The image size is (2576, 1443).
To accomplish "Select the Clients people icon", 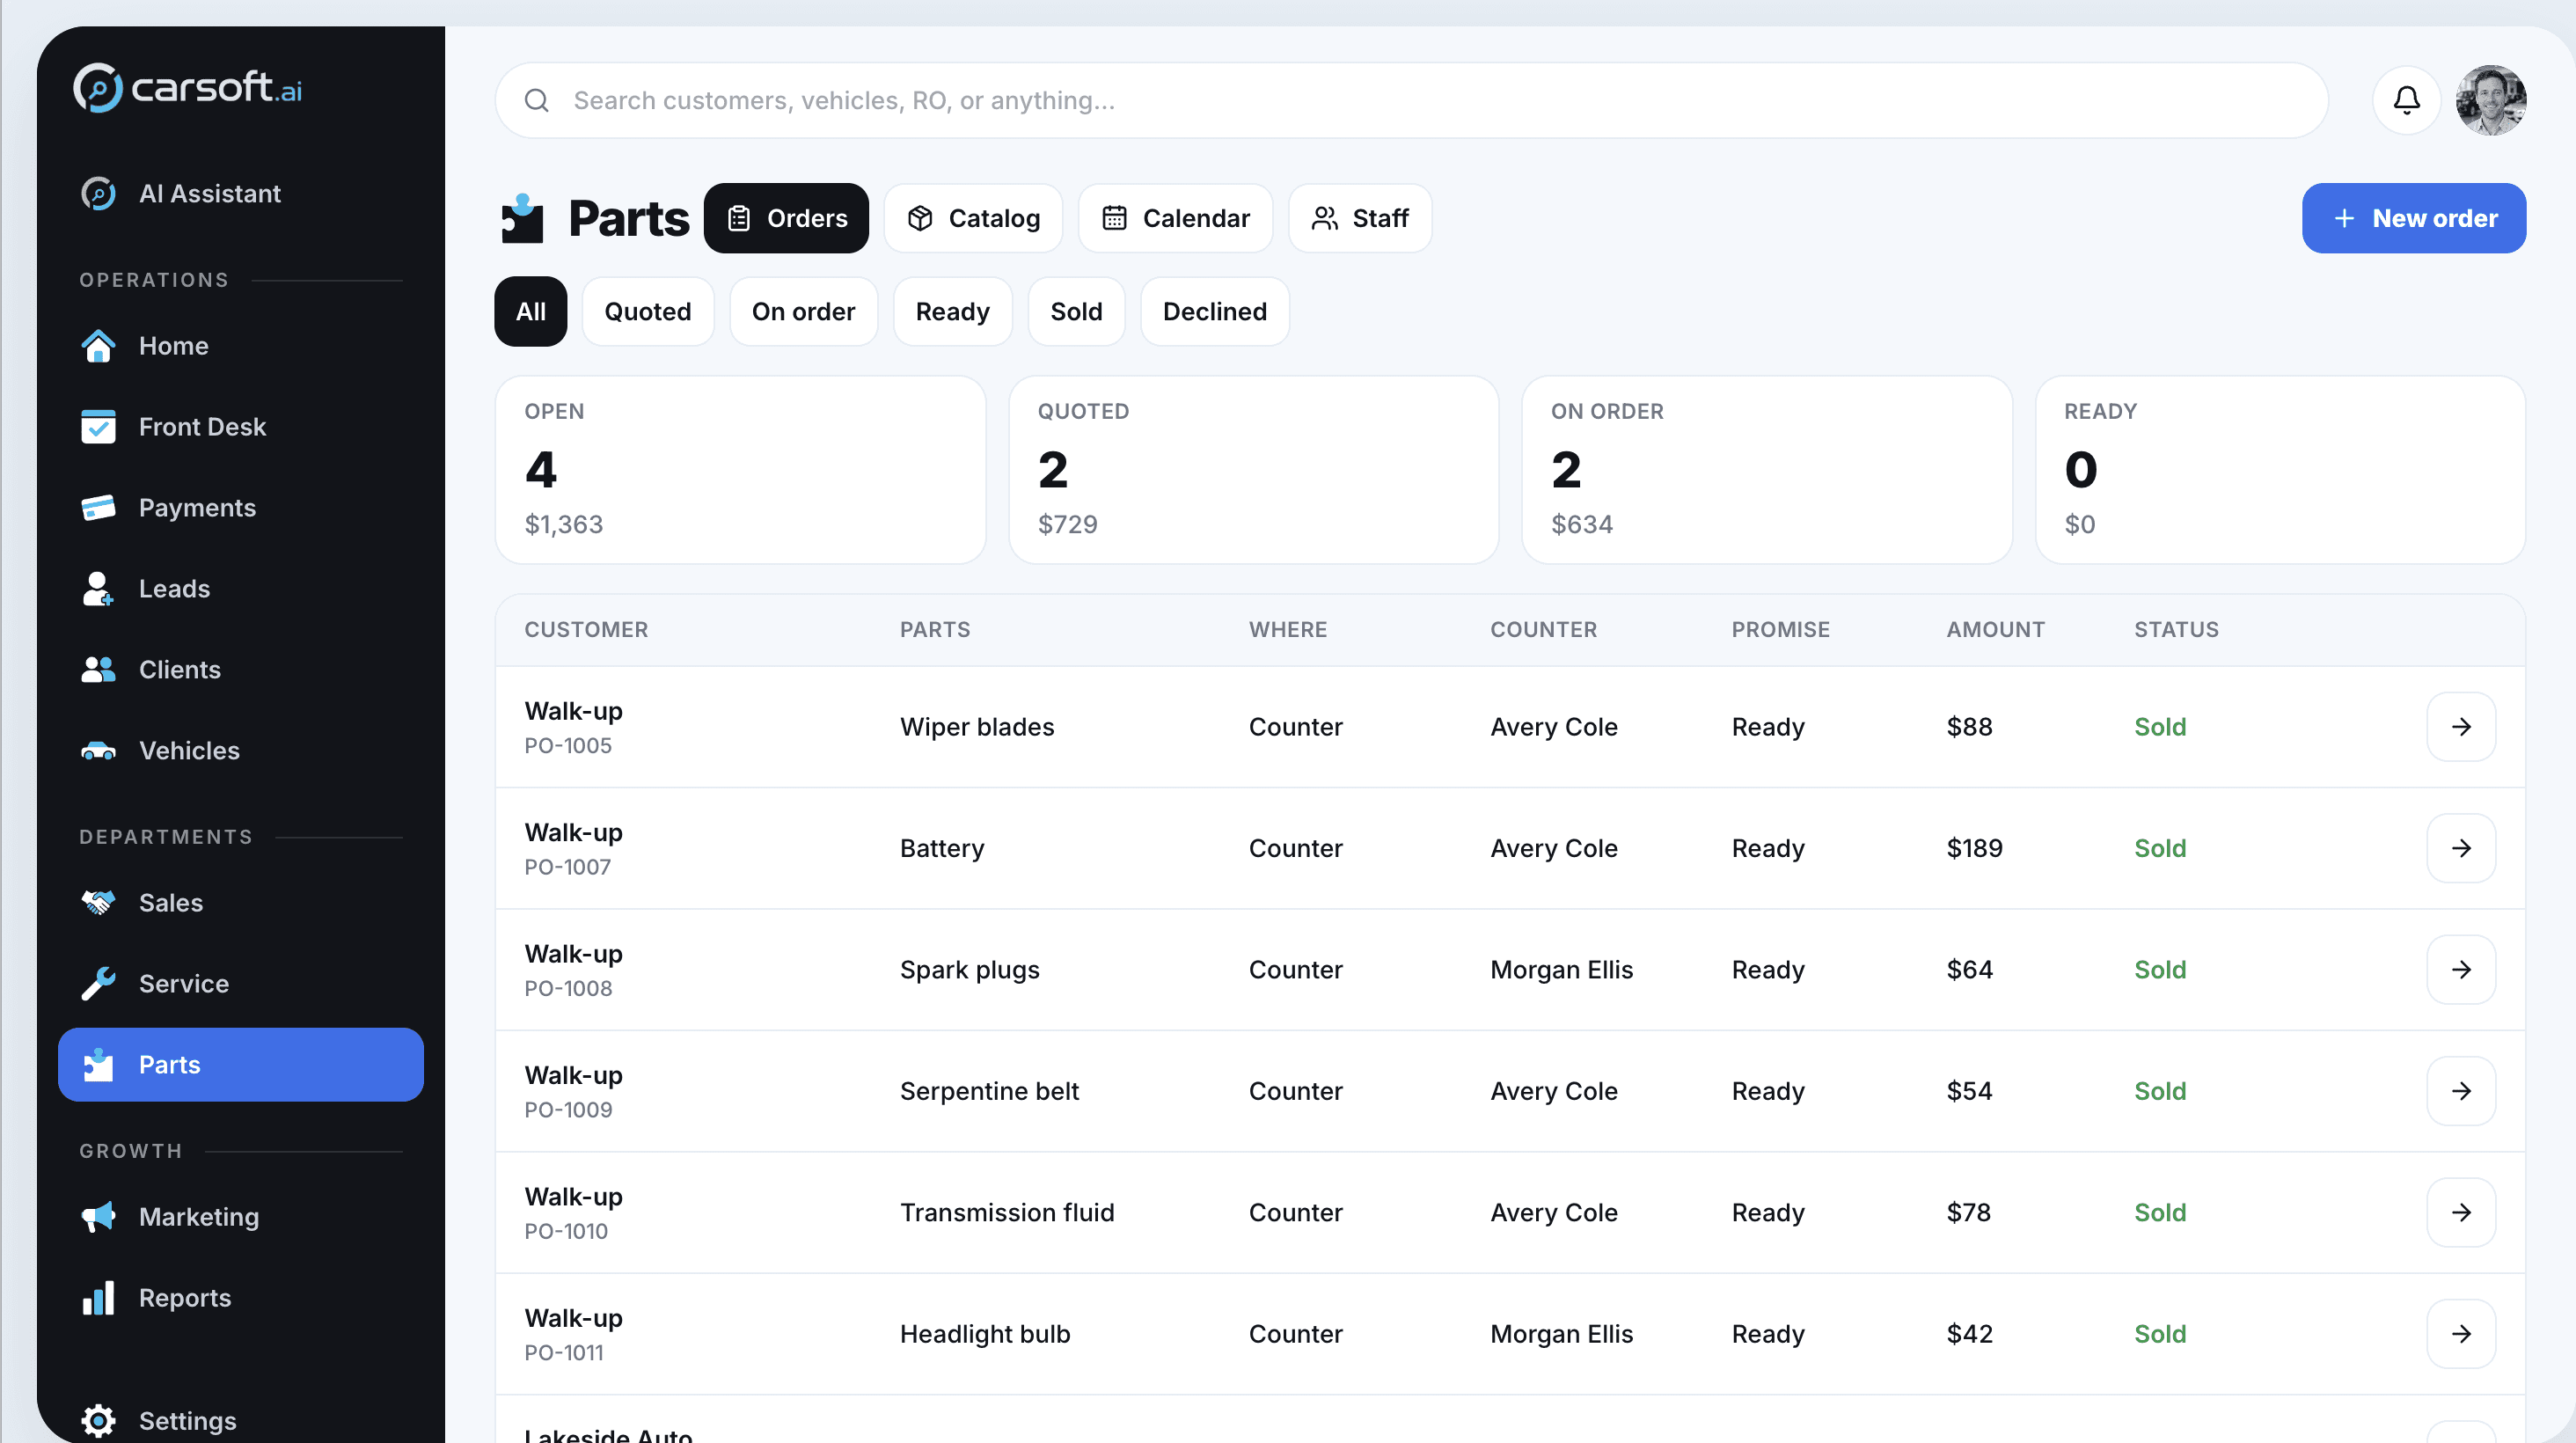I will tap(98, 670).
